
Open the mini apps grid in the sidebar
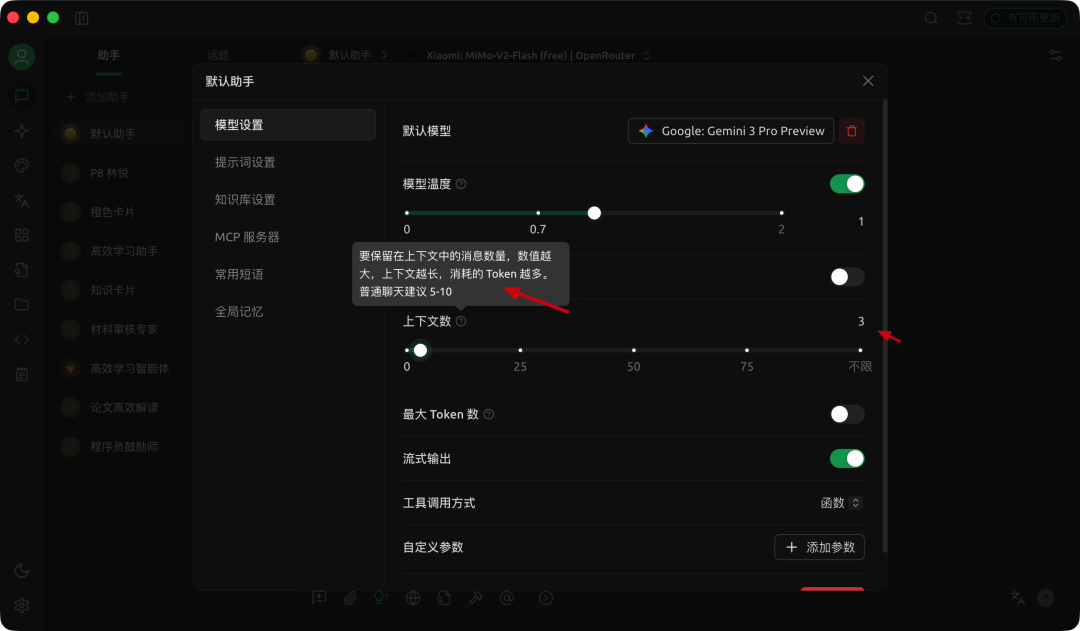pos(22,234)
